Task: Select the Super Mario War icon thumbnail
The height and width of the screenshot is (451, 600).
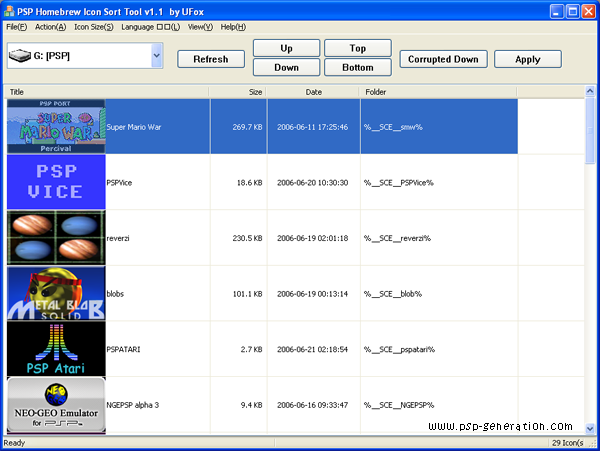Action: pos(56,127)
